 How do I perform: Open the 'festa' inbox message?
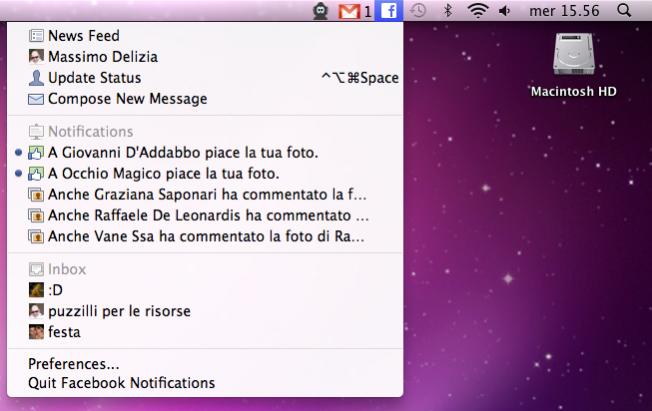[x=205, y=332]
